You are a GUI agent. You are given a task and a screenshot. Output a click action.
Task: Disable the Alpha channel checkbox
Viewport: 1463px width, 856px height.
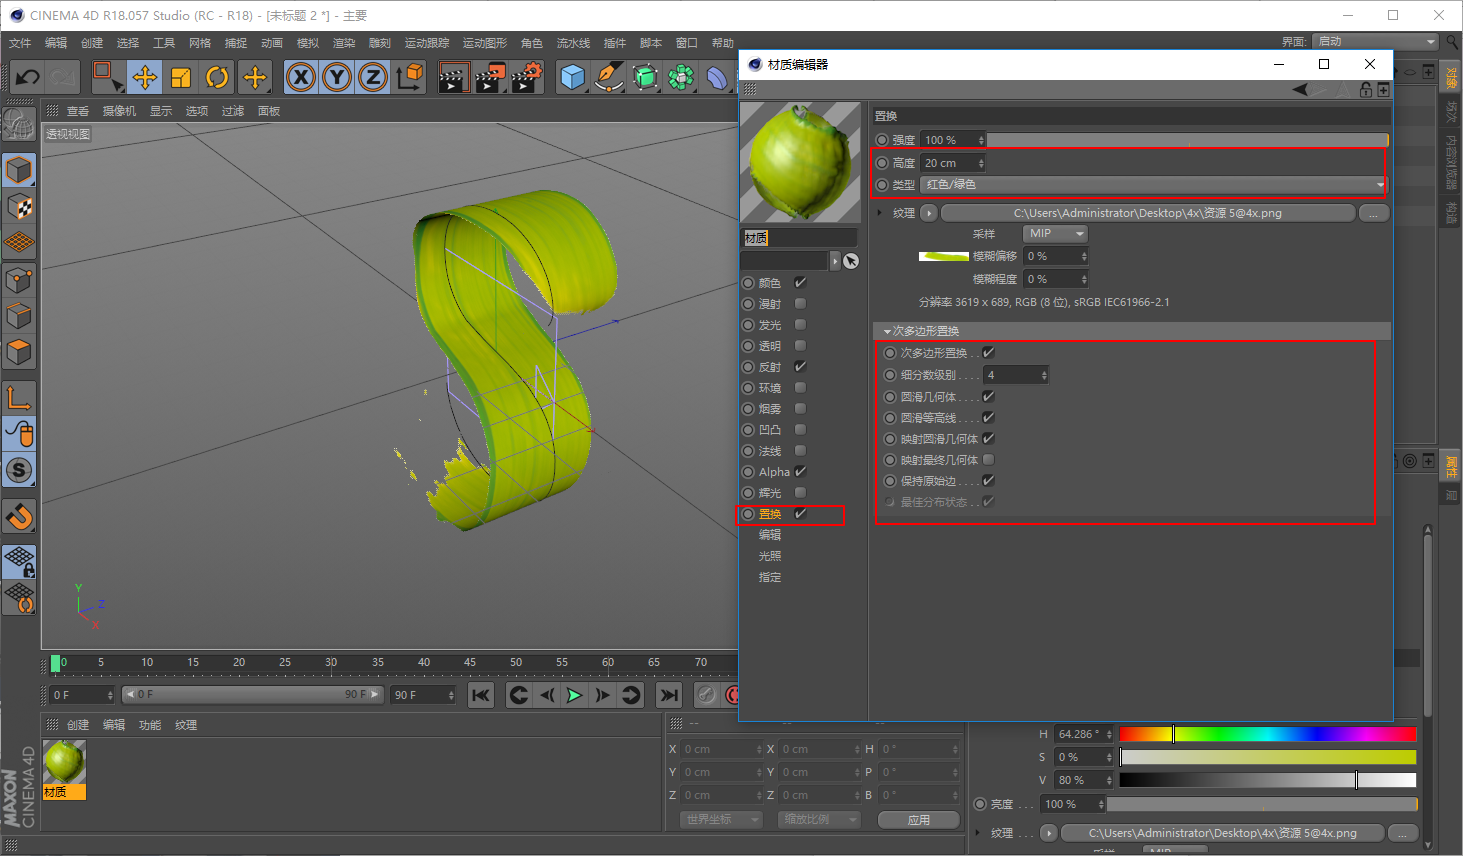tap(800, 472)
